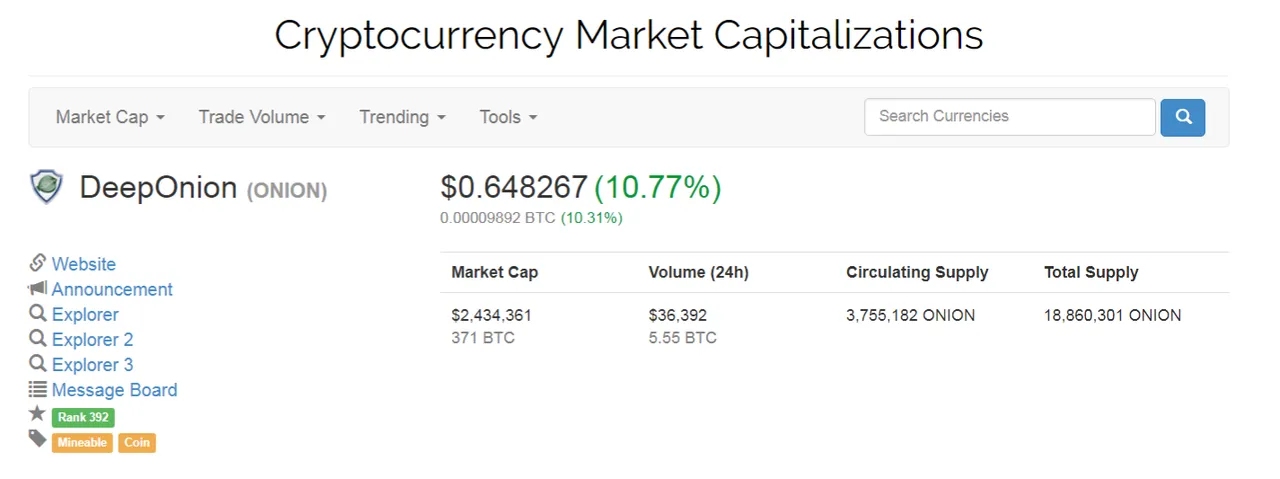Screen dimensions: 1280x479
Task: Expand the Tools dropdown menu
Action: click(508, 117)
